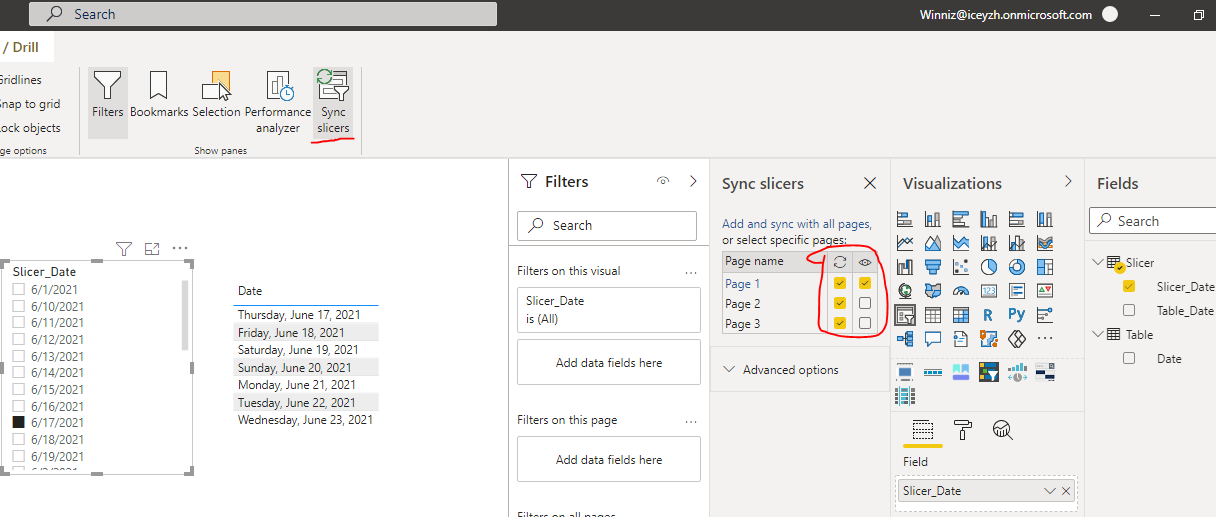Check the 6/1/2021 slicer option
The image size is (1216, 517).
pos(18,290)
